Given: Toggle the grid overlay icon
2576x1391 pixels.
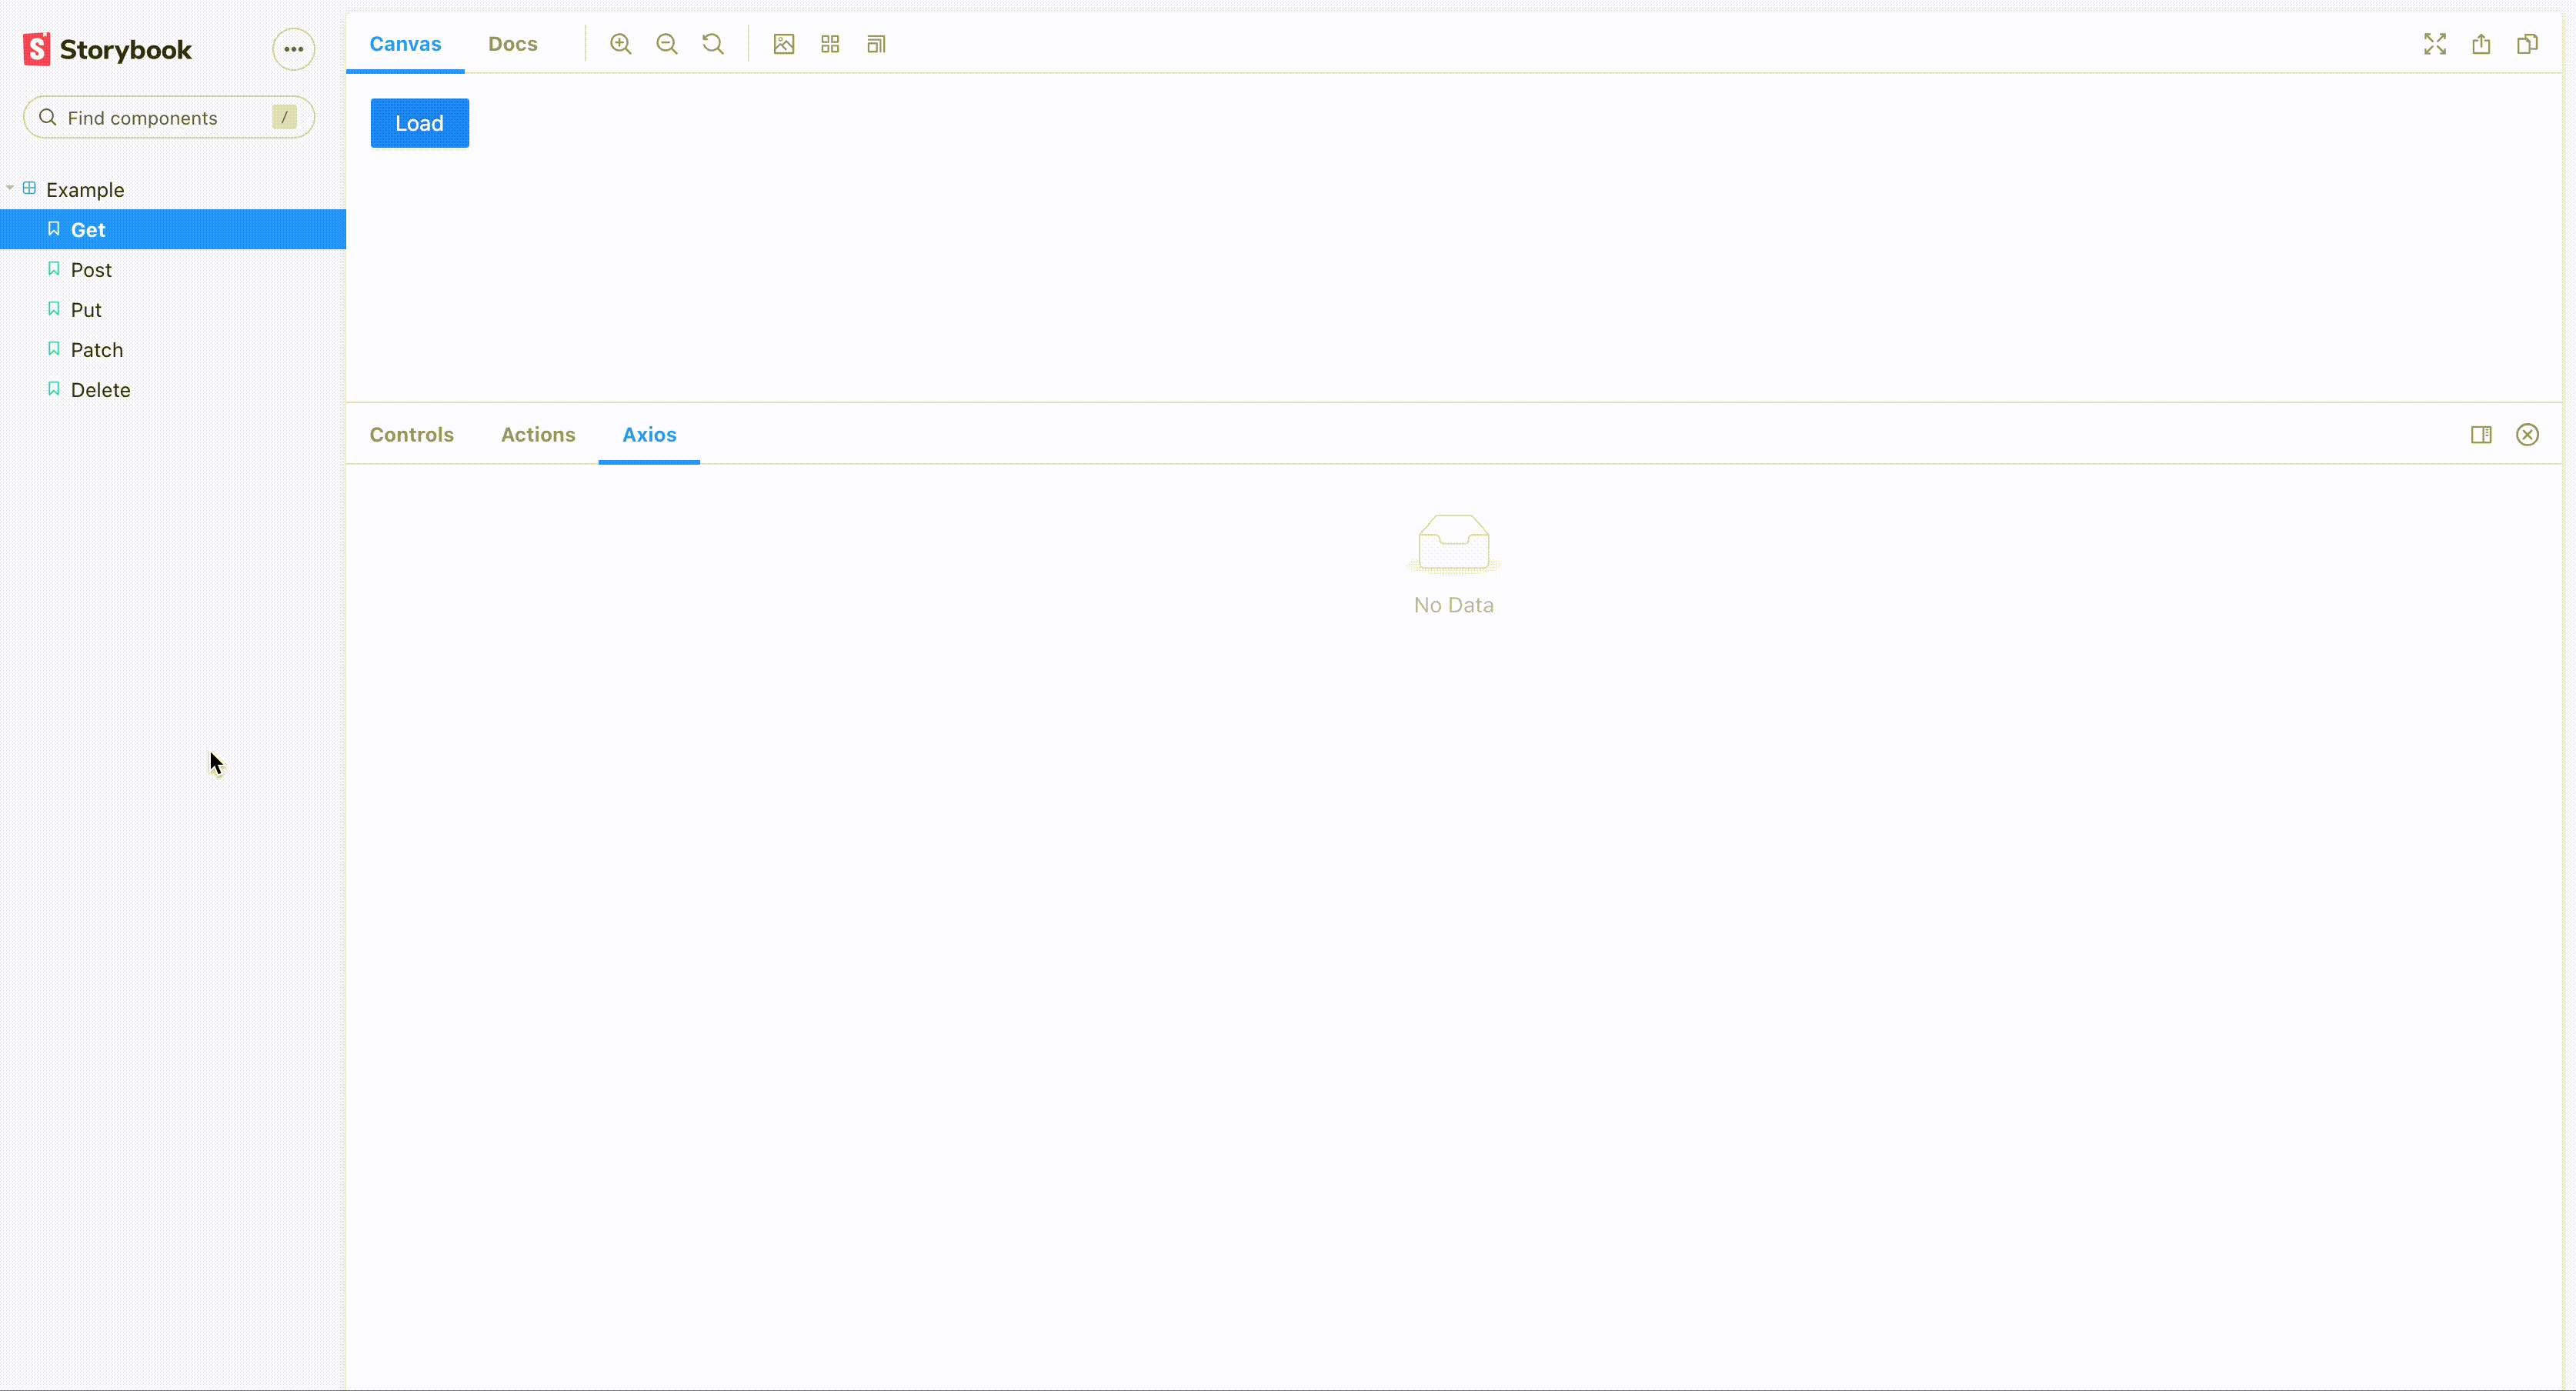Looking at the screenshot, I should click(830, 44).
